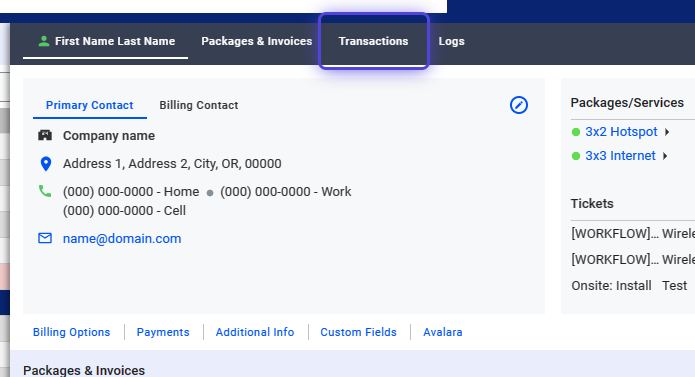Open the Logs tab
The width and height of the screenshot is (695, 377).
pyautogui.click(x=451, y=41)
